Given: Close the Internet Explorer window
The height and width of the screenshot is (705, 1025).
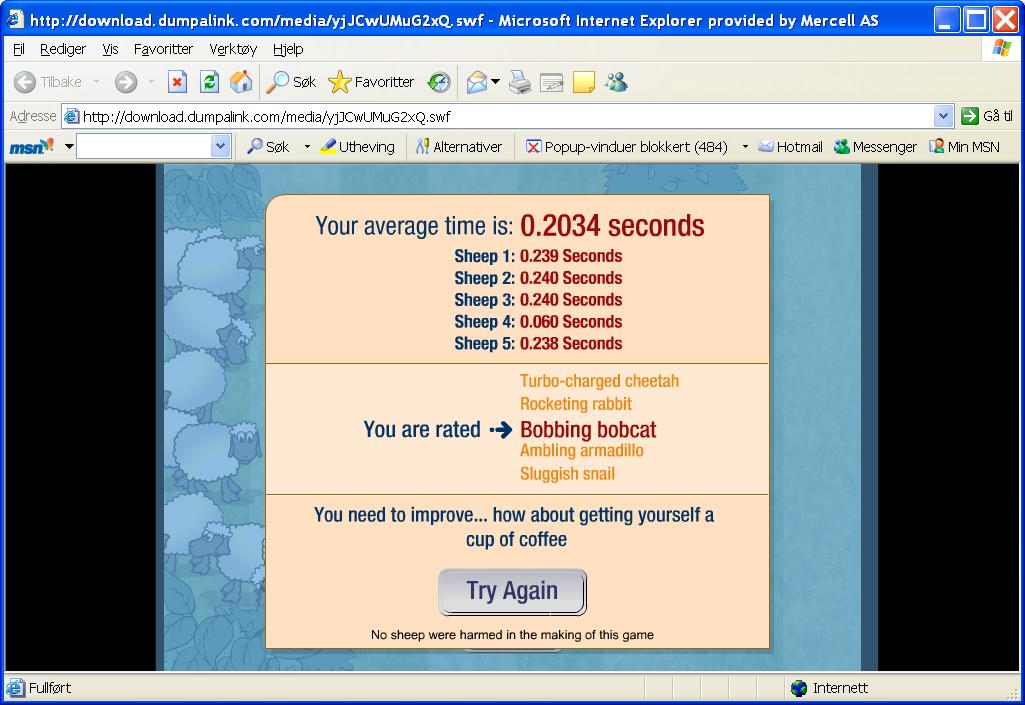Looking at the screenshot, I should pyautogui.click(x=1005, y=20).
